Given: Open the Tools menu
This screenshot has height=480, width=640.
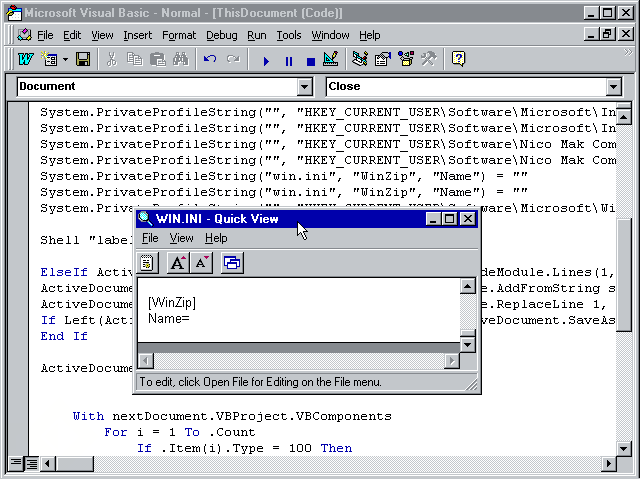Looking at the screenshot, I should point(289,36).
